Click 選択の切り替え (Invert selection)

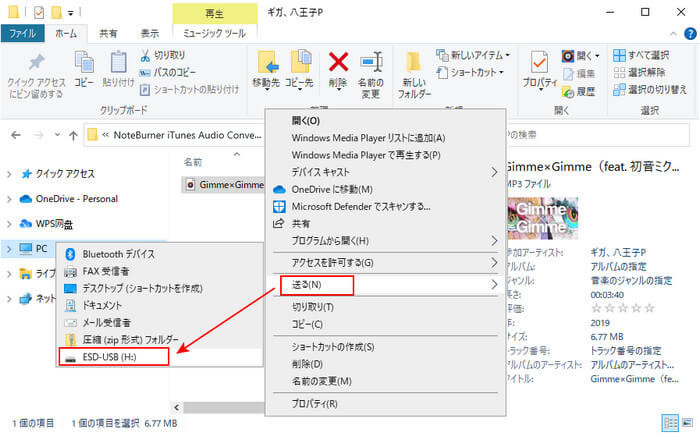click(x=650, y=90)
